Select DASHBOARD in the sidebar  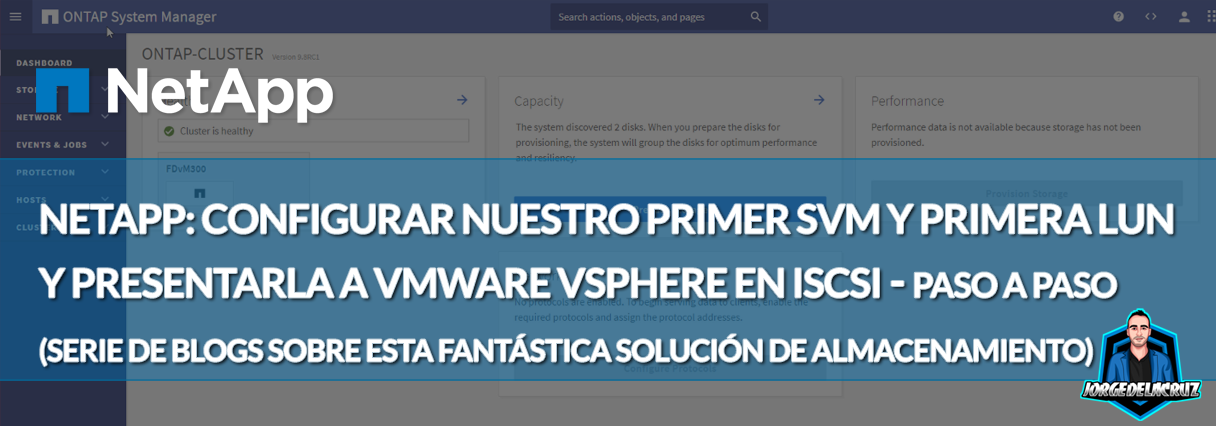44,62
